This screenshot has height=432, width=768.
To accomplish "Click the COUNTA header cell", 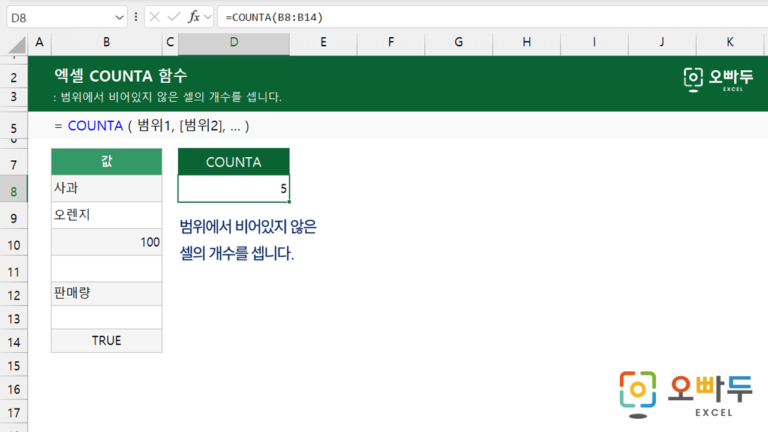I will [x=234, y=162].
